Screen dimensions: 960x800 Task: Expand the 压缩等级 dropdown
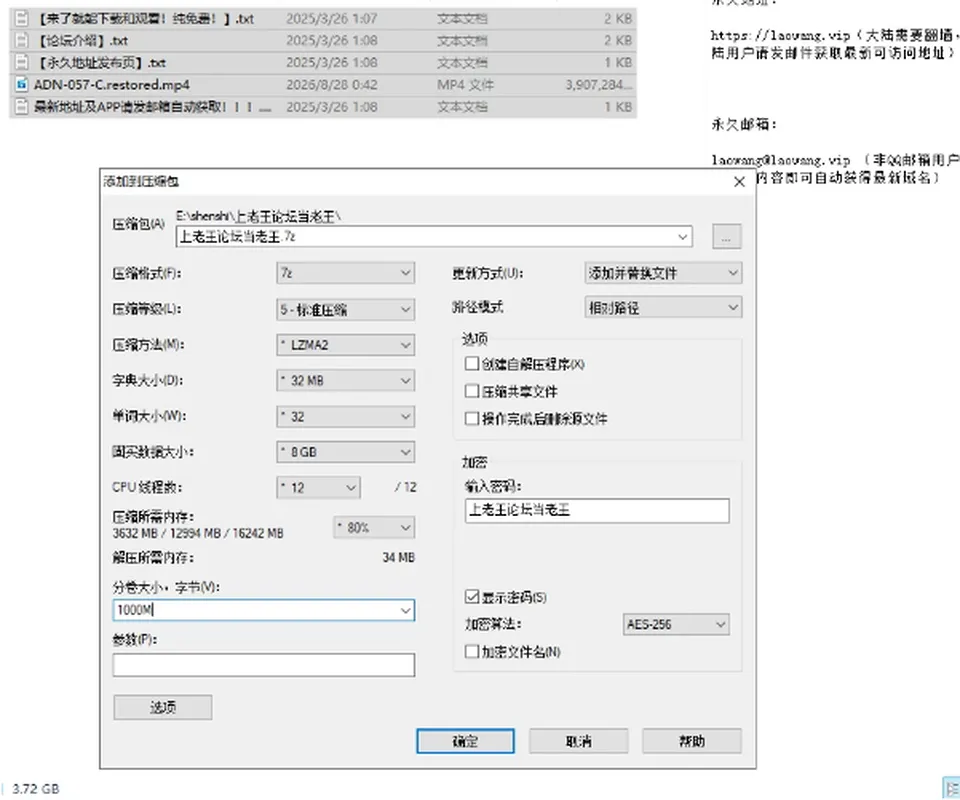point(345,309)
